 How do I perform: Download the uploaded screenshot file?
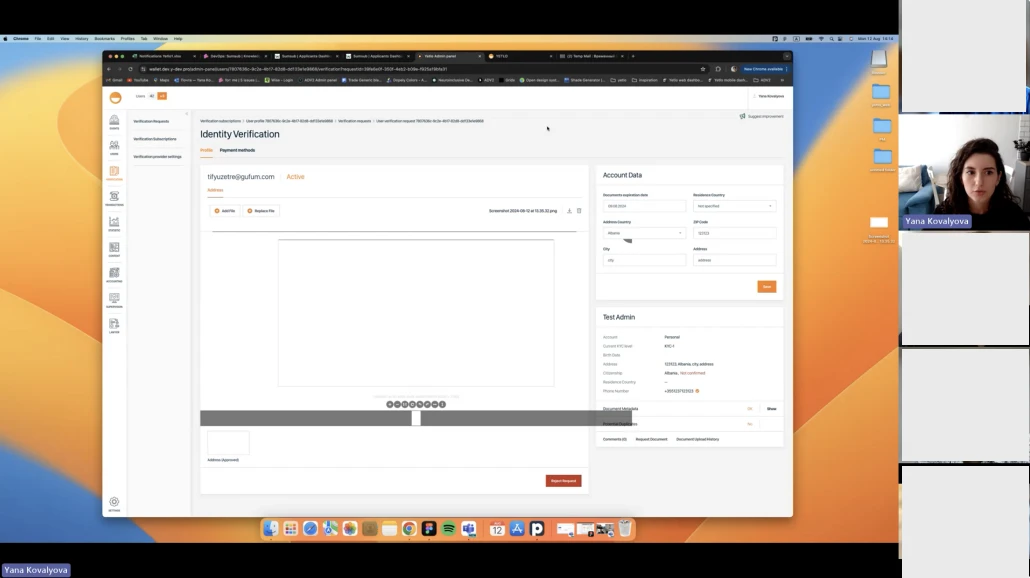coord(570,211)
